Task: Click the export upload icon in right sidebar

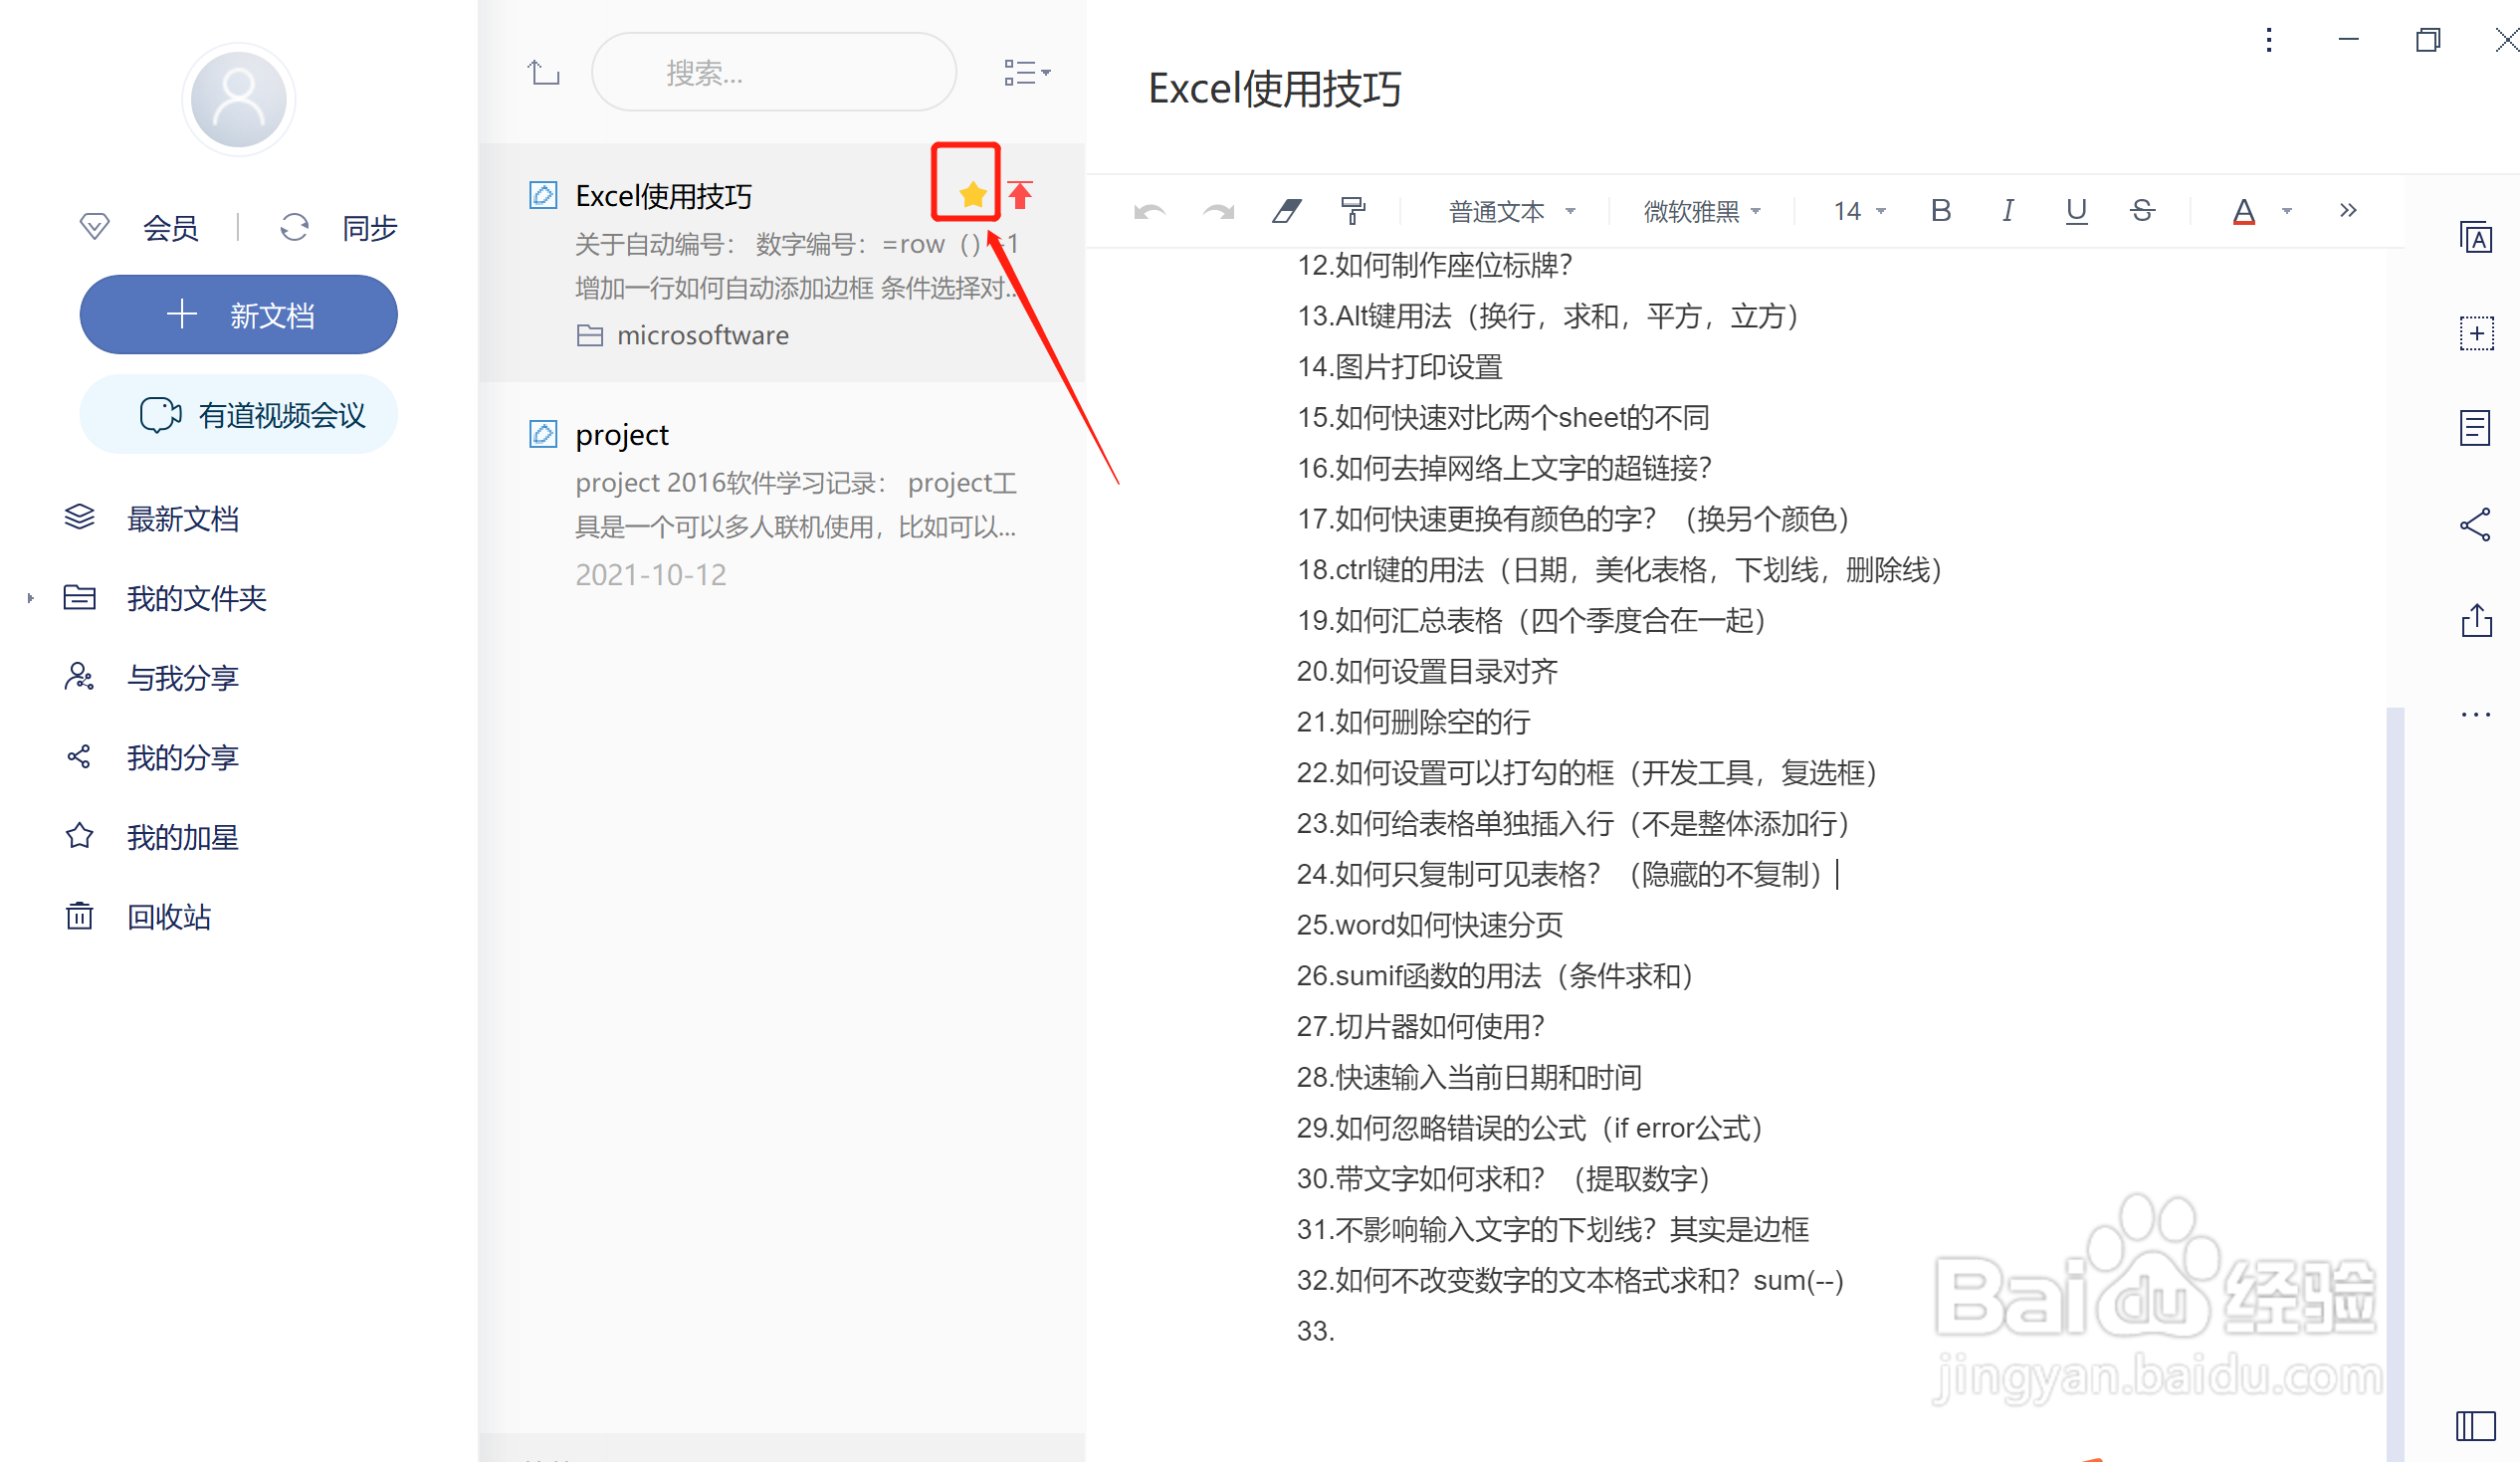Action: tap(2476, 620)
